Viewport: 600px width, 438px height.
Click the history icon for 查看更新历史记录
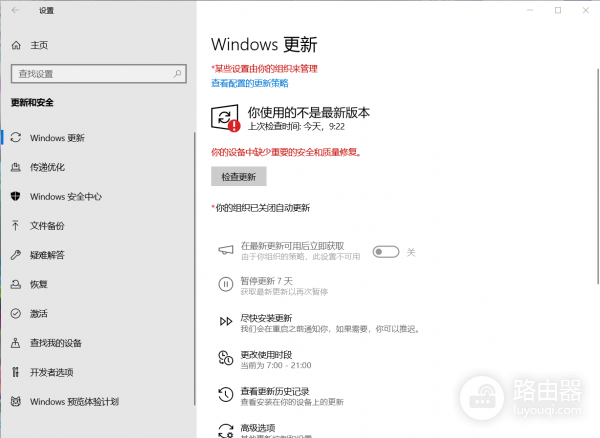(226, 394)
